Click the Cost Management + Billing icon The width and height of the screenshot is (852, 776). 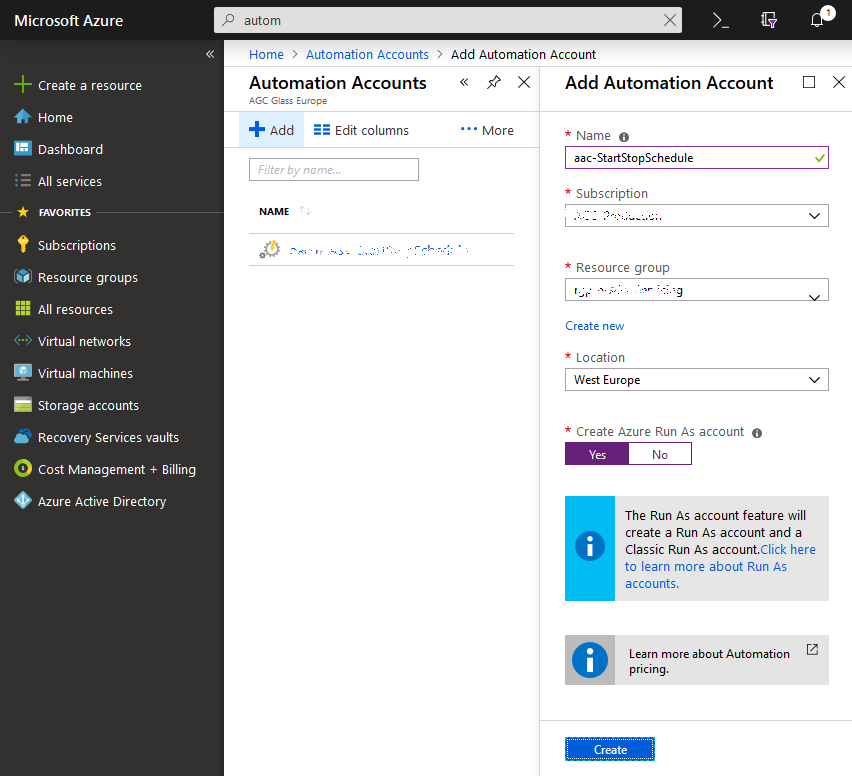pos(23,468)
